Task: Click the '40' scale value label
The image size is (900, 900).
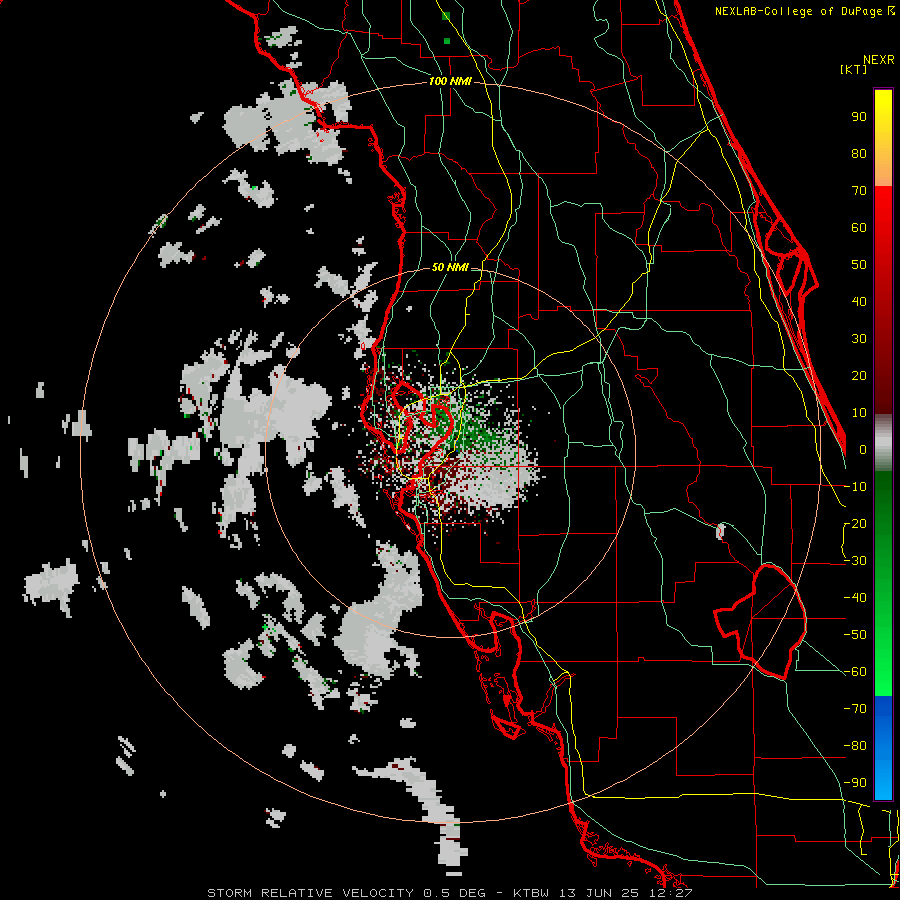Action: coord(859,301)
